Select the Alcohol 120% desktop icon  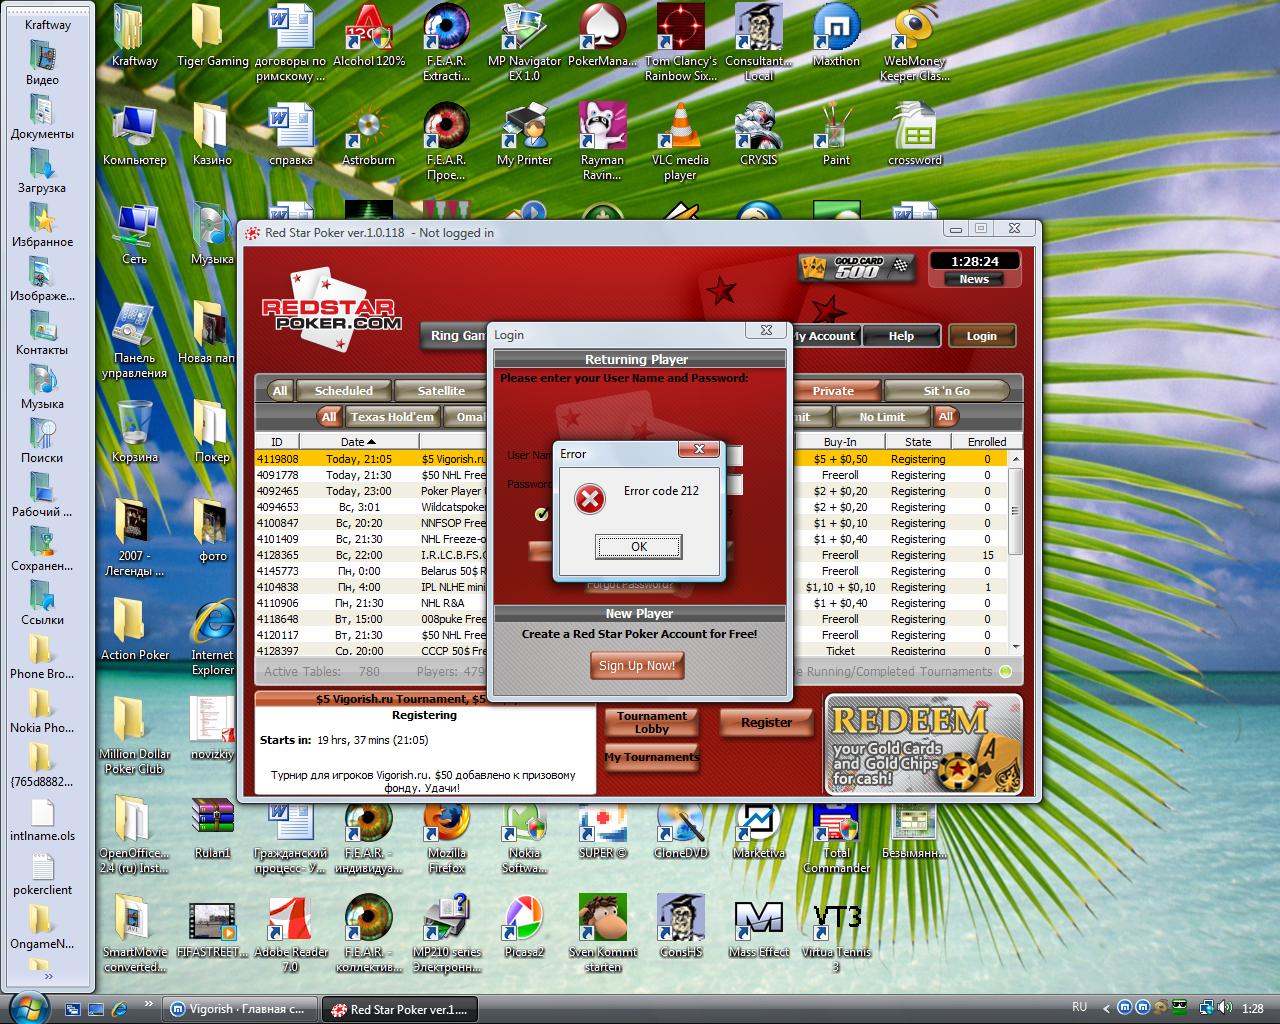[x=369, y=37]
